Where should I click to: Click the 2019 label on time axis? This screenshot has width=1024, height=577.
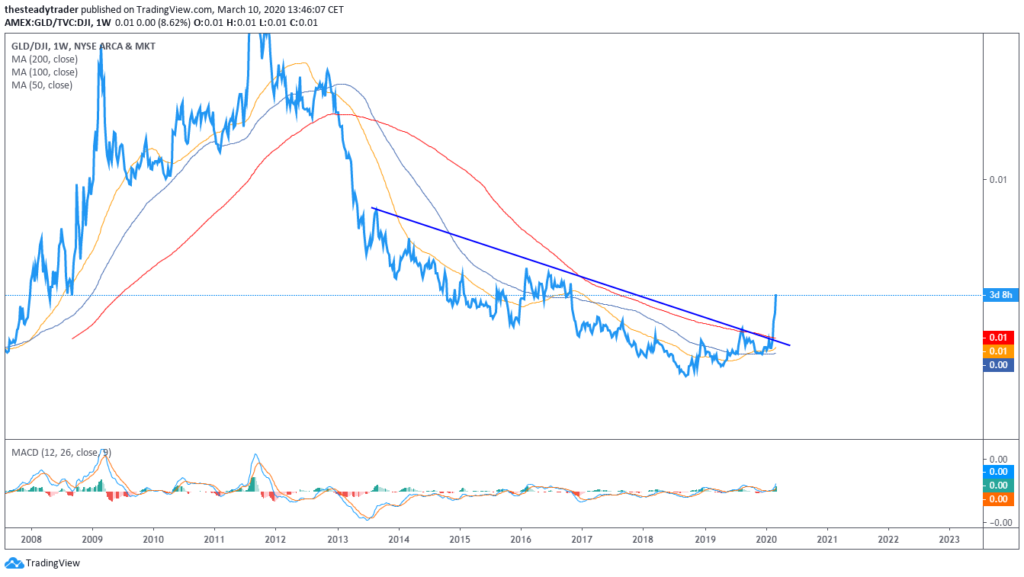pyautogui.click(x=705, y=539)
